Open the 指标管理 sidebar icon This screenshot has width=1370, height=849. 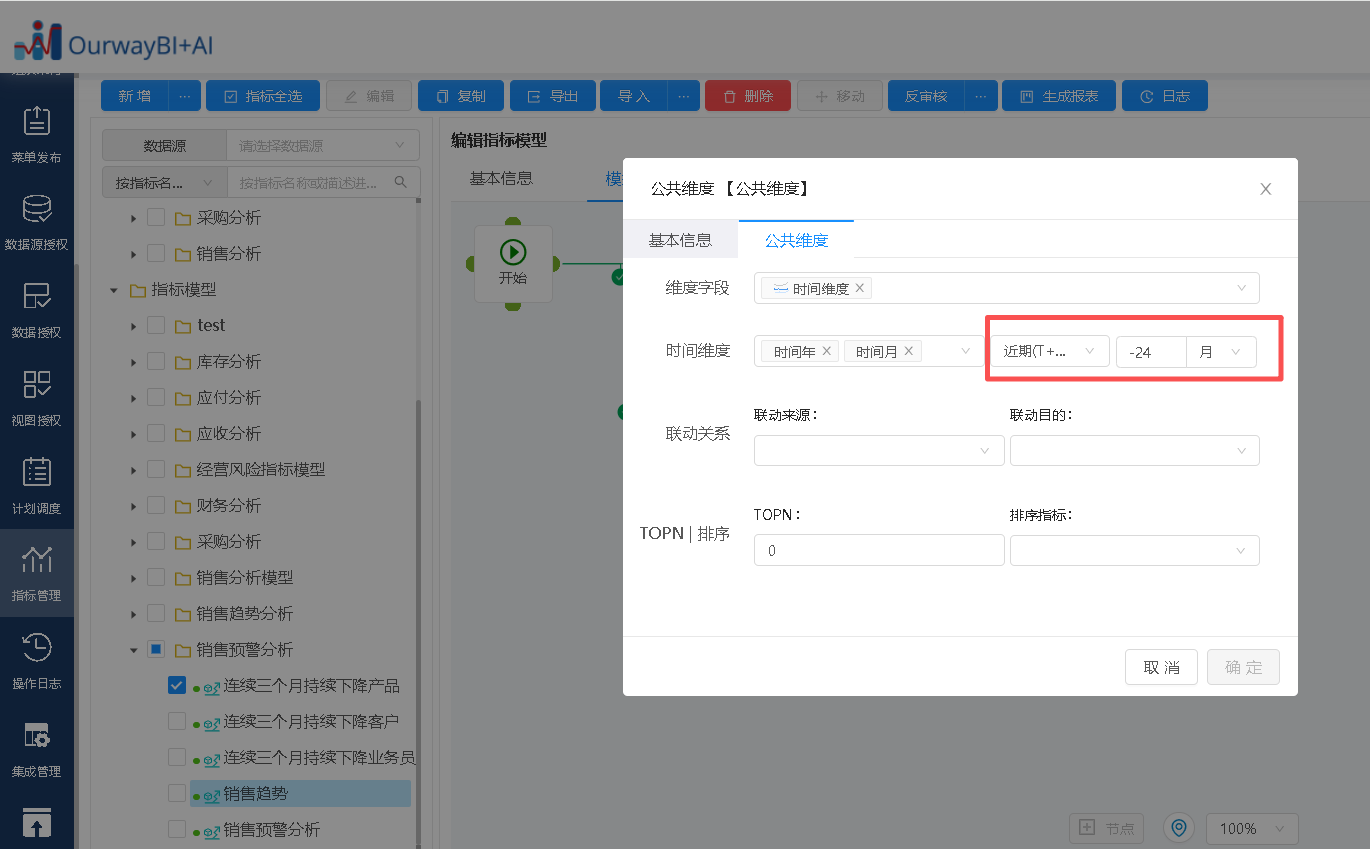pyautogui.click(x=37, y=572)
